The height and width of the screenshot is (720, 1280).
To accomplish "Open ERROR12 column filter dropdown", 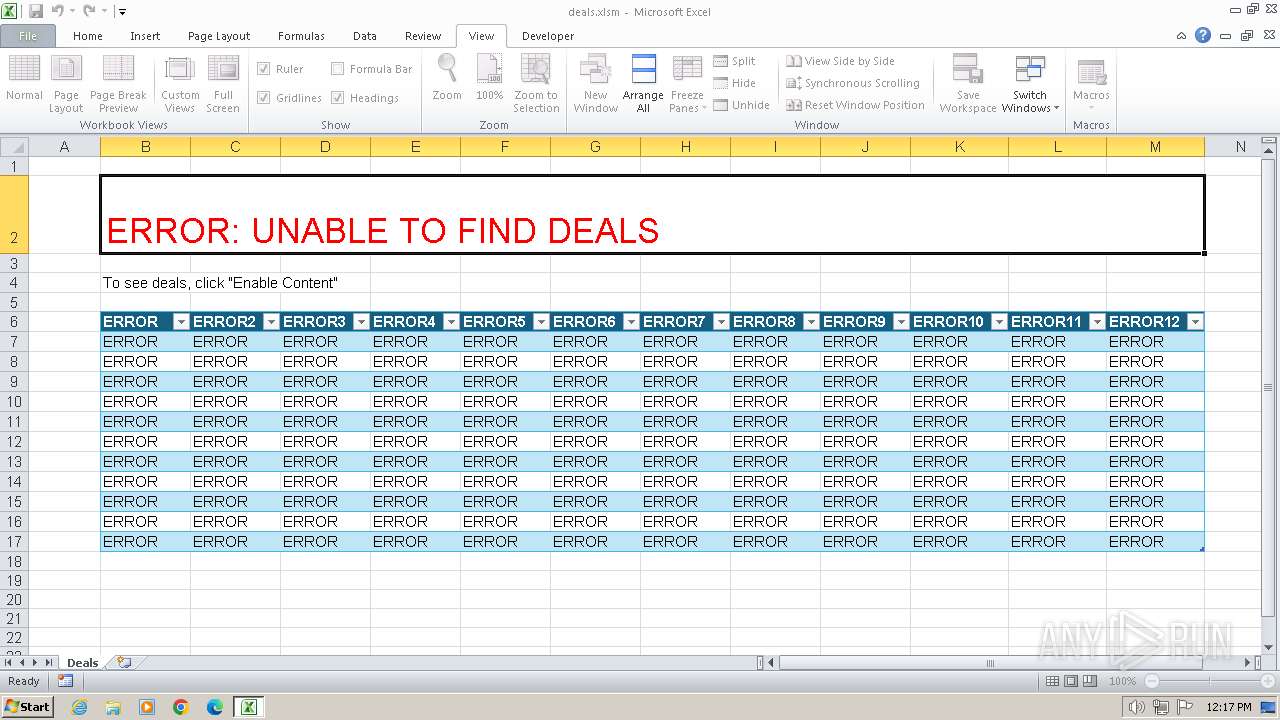I will click(1195, 322).
